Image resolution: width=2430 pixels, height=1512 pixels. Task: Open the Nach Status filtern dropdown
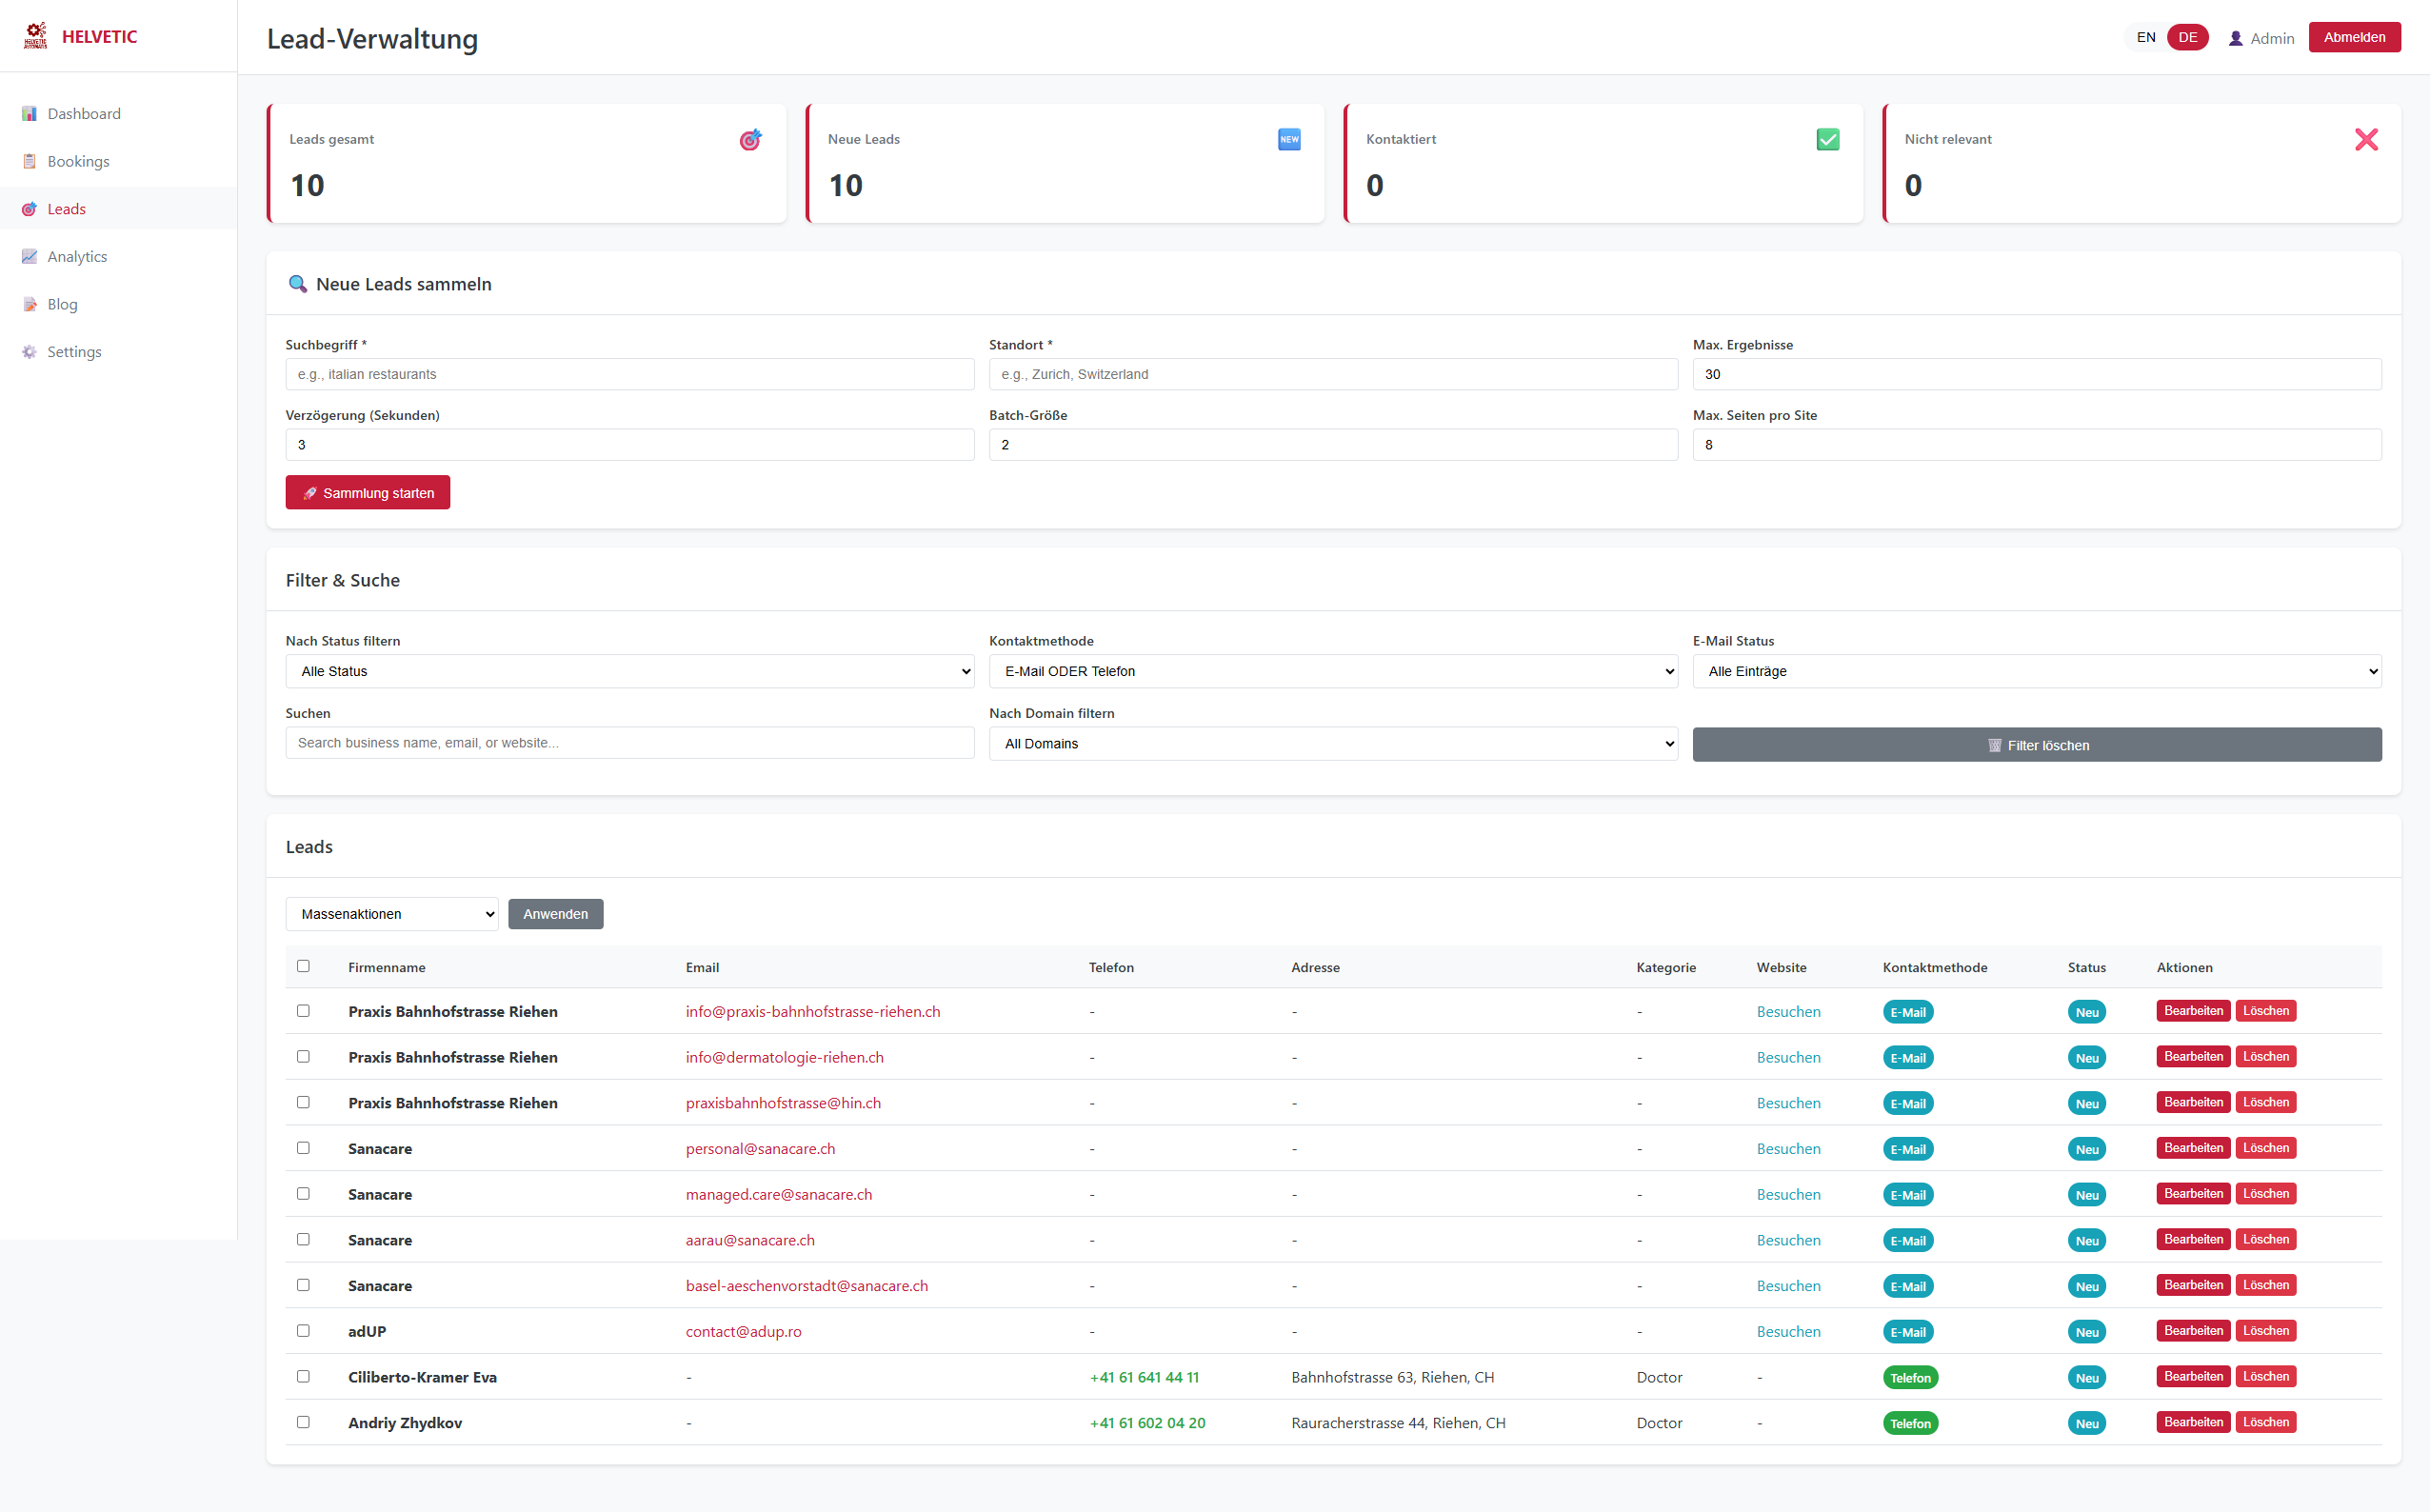click(x=629, y=671)
